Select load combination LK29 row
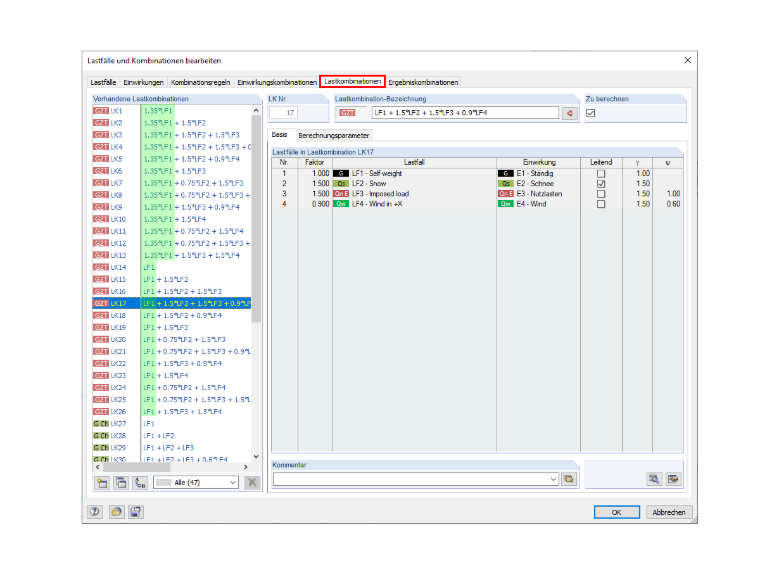This screenshot has height=570, width=760. pos(172,447)
